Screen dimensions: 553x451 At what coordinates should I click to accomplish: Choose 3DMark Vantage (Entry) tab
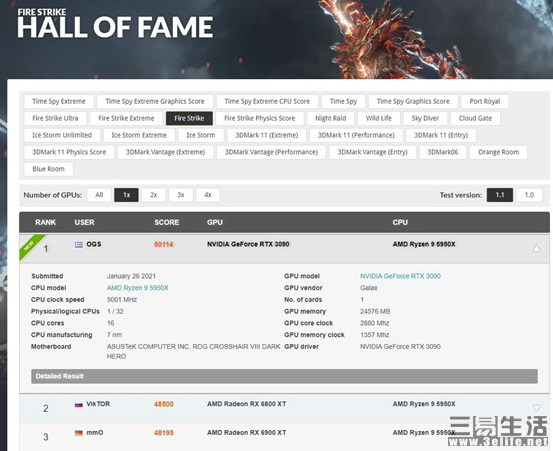pos(372,152)
